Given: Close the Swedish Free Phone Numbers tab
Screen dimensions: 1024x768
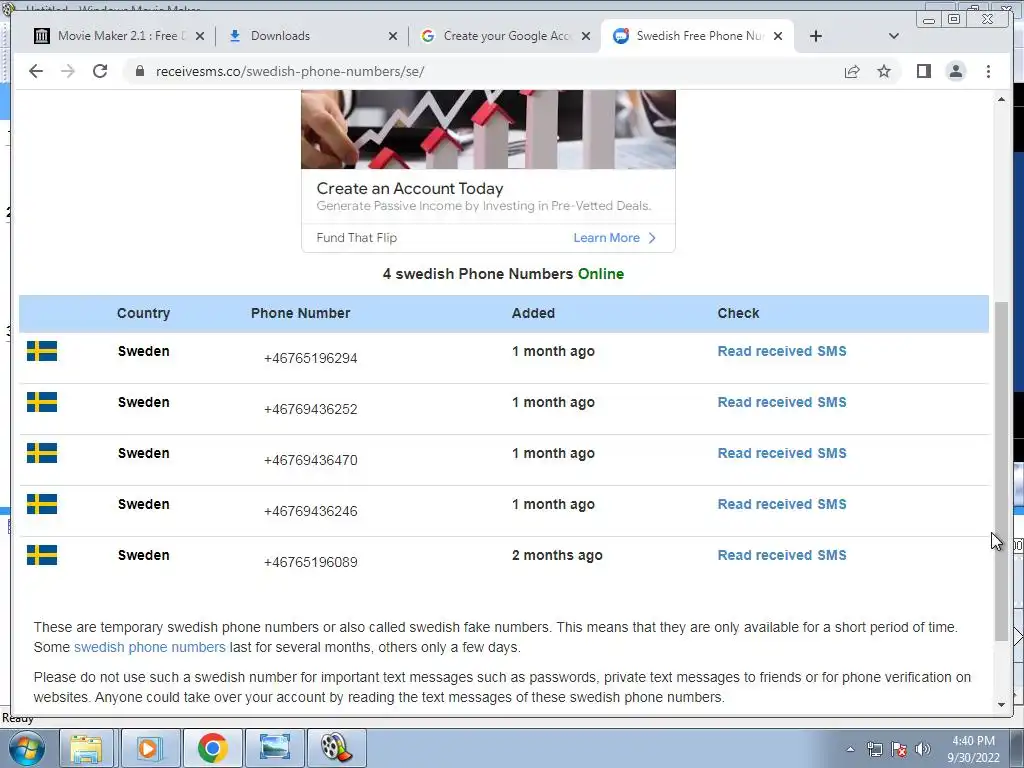Looking at the screenshot, I should click(x=778, y=36).
